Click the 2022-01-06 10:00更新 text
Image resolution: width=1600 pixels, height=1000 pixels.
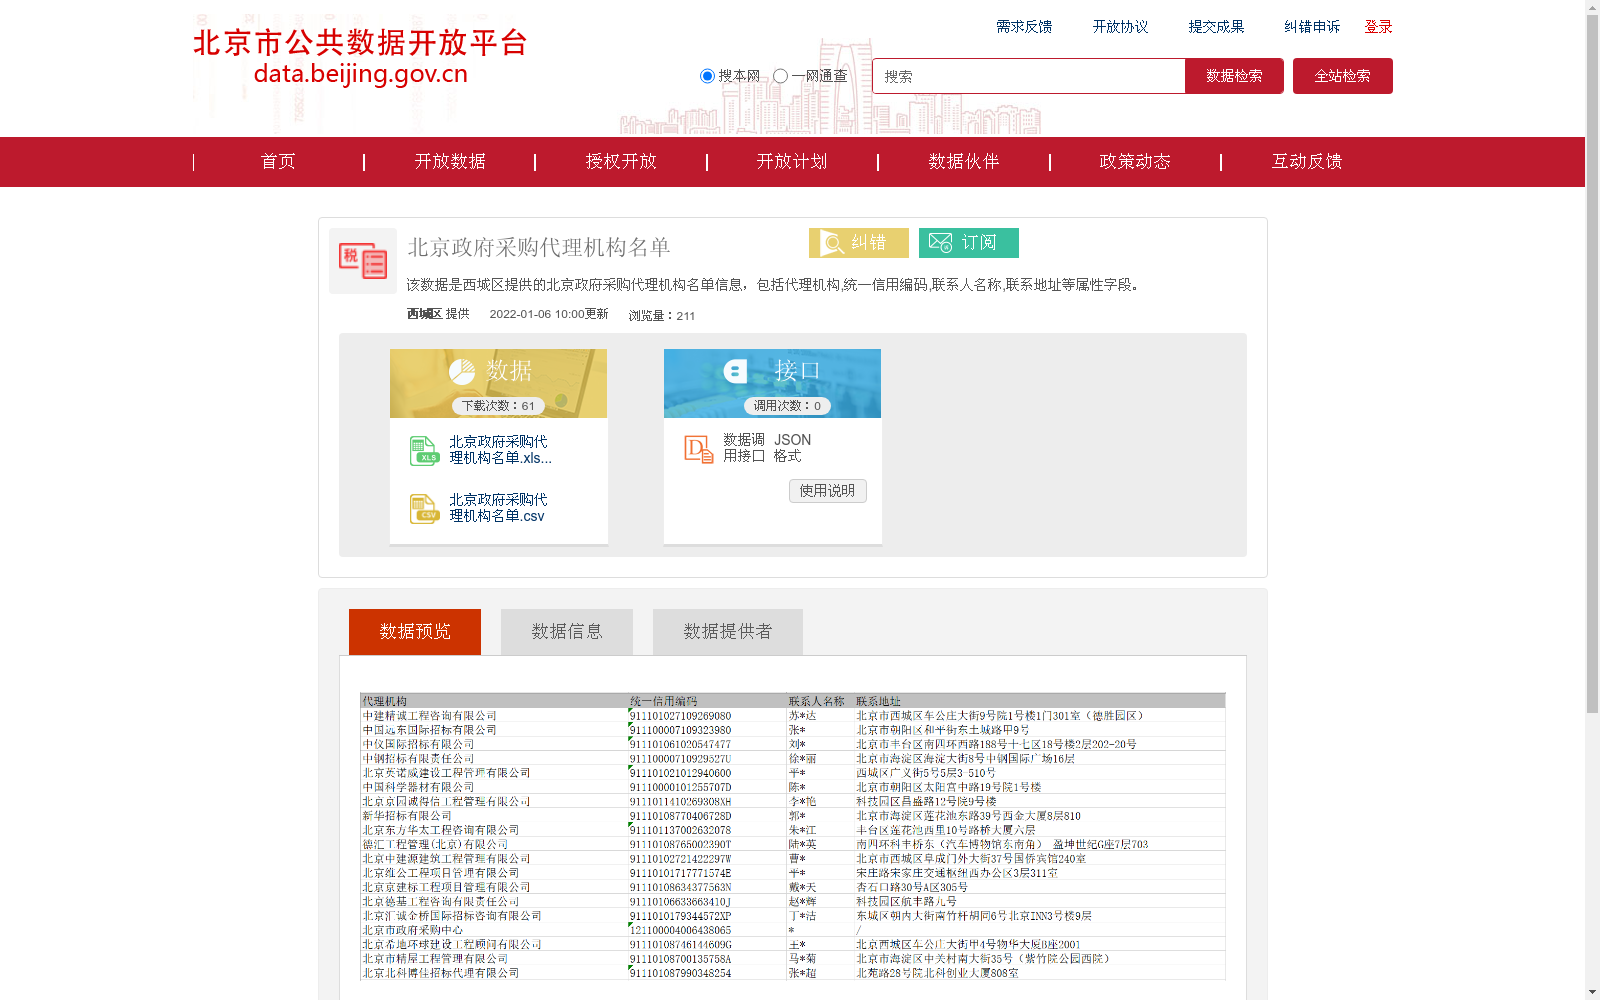pos(549,314)
